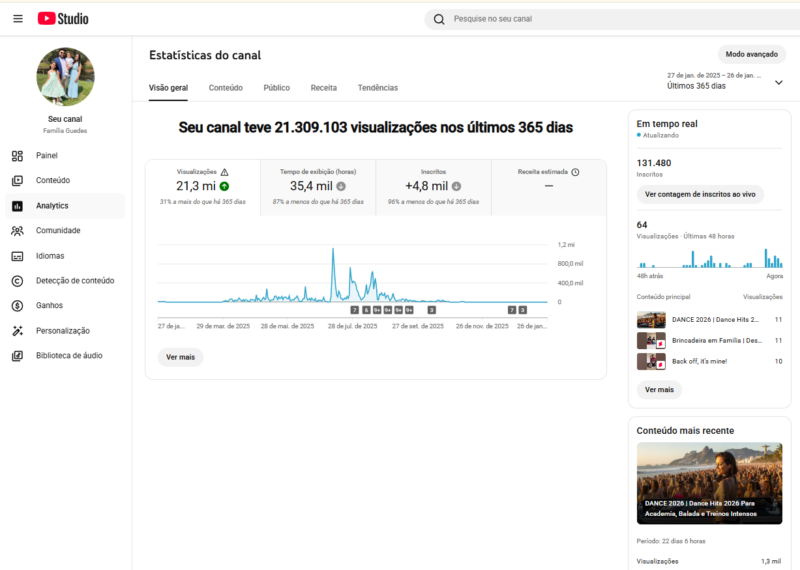Switch to the Visão geral tab
The width and height of the screenshot is (800, 570).
coord(168,88)
